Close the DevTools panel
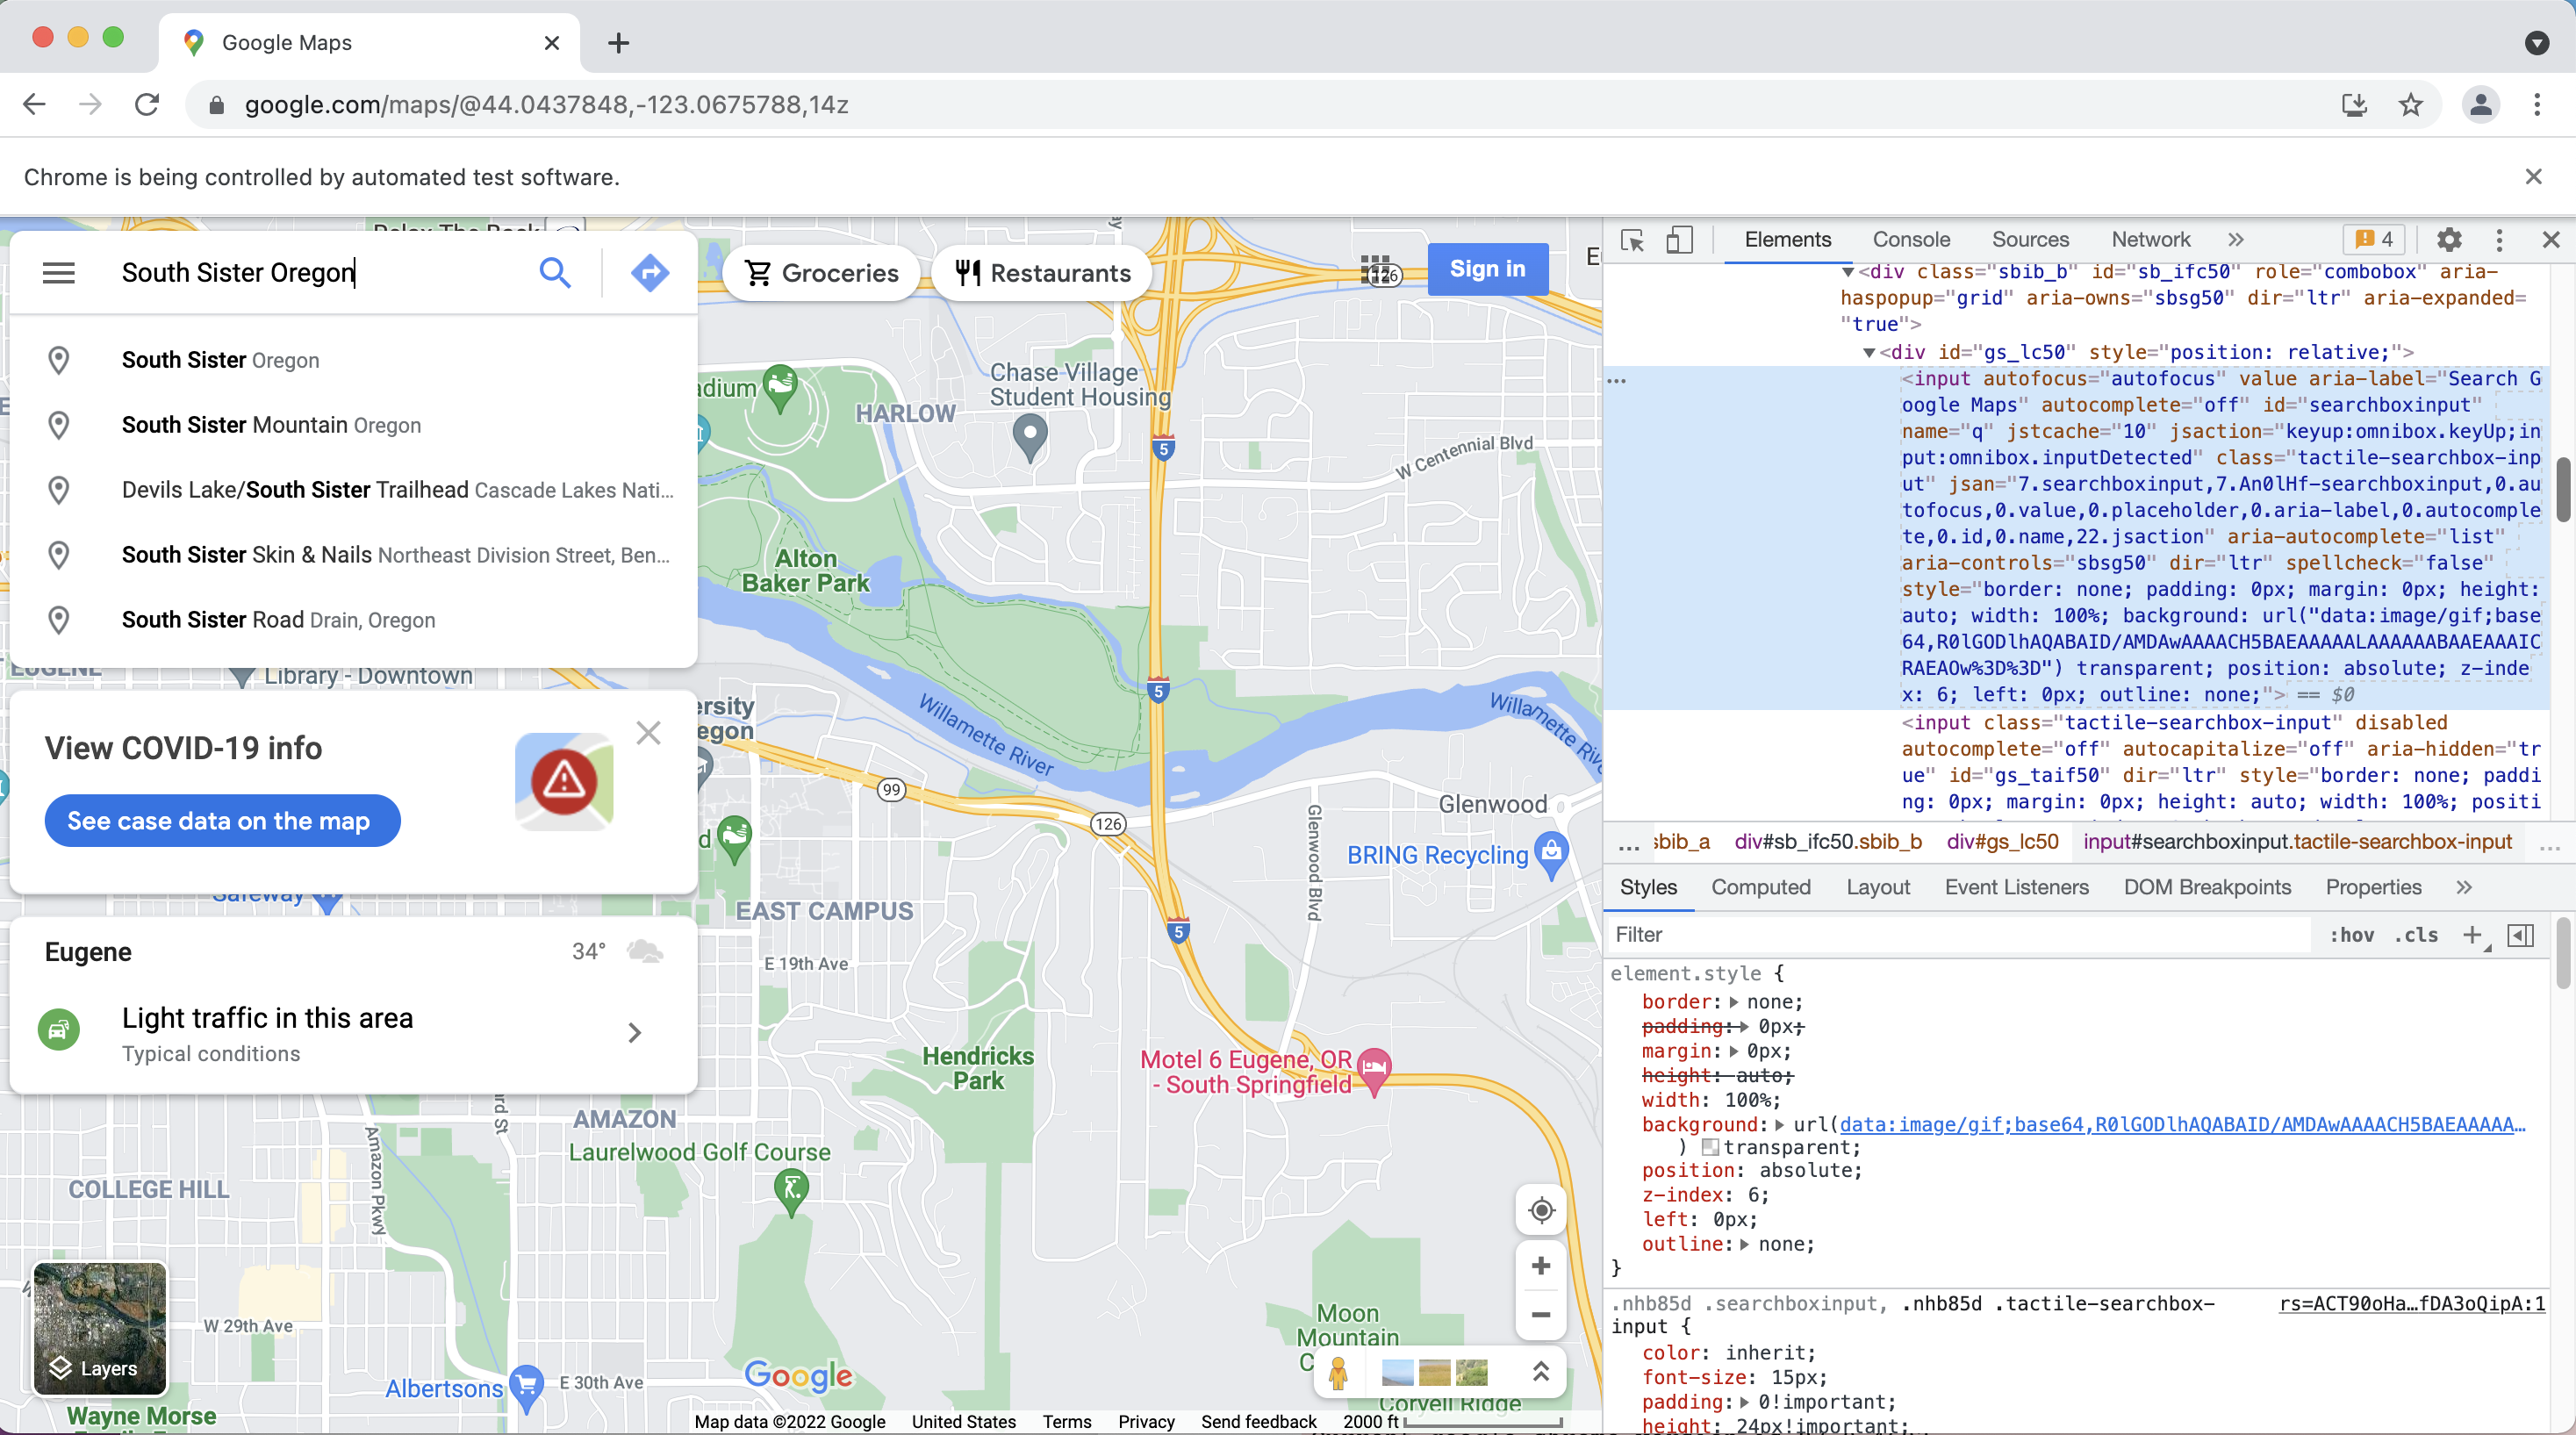The height and width of the screenshot is (1435, 2576). 2551,240
